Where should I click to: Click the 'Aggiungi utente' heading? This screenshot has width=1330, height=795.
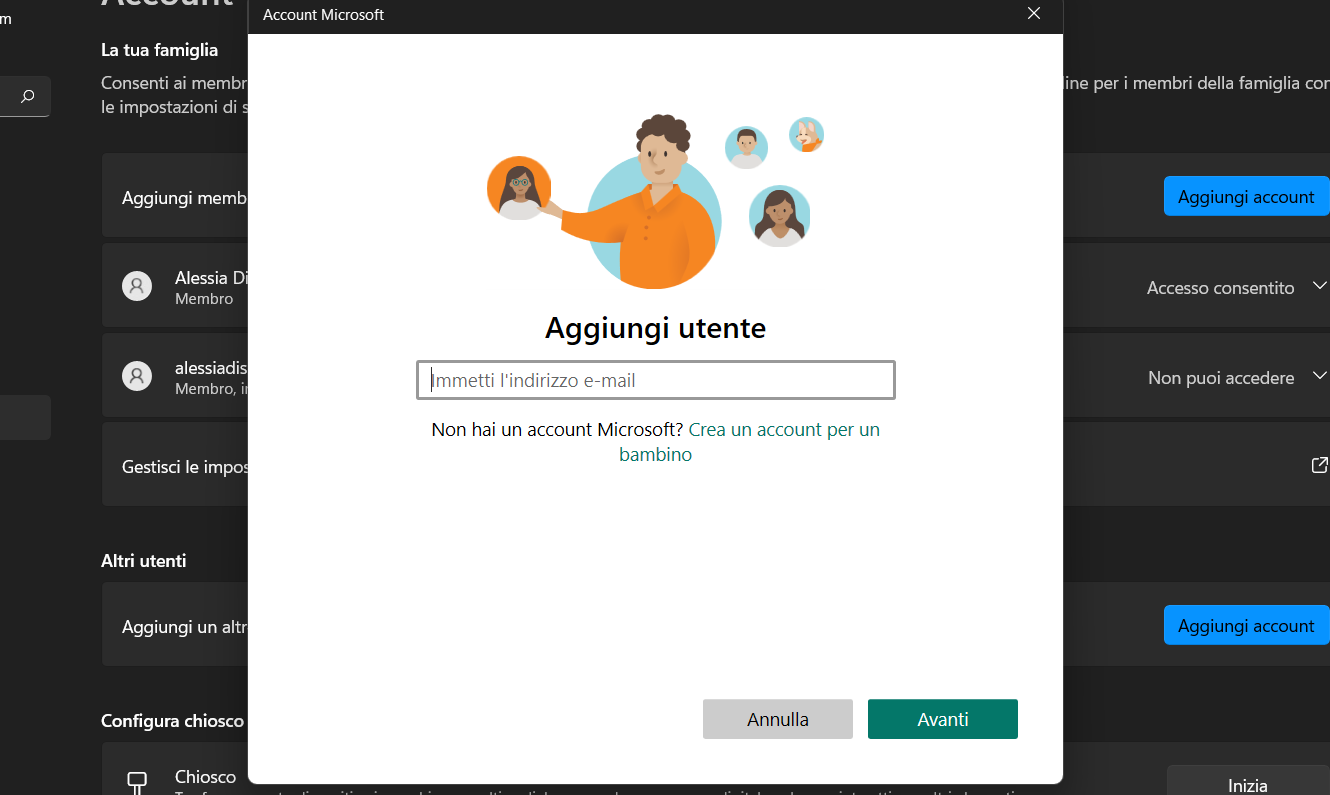(655, 328)
